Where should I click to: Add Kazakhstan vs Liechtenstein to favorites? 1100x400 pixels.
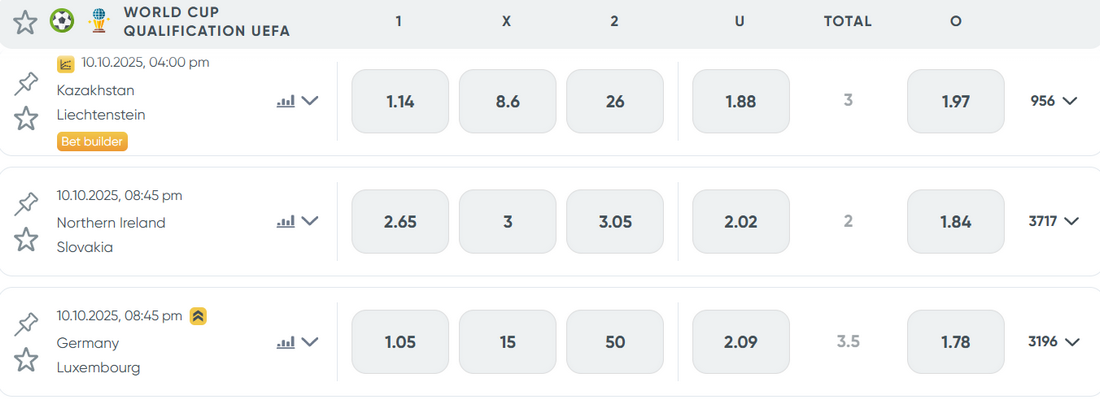[25, 118]
